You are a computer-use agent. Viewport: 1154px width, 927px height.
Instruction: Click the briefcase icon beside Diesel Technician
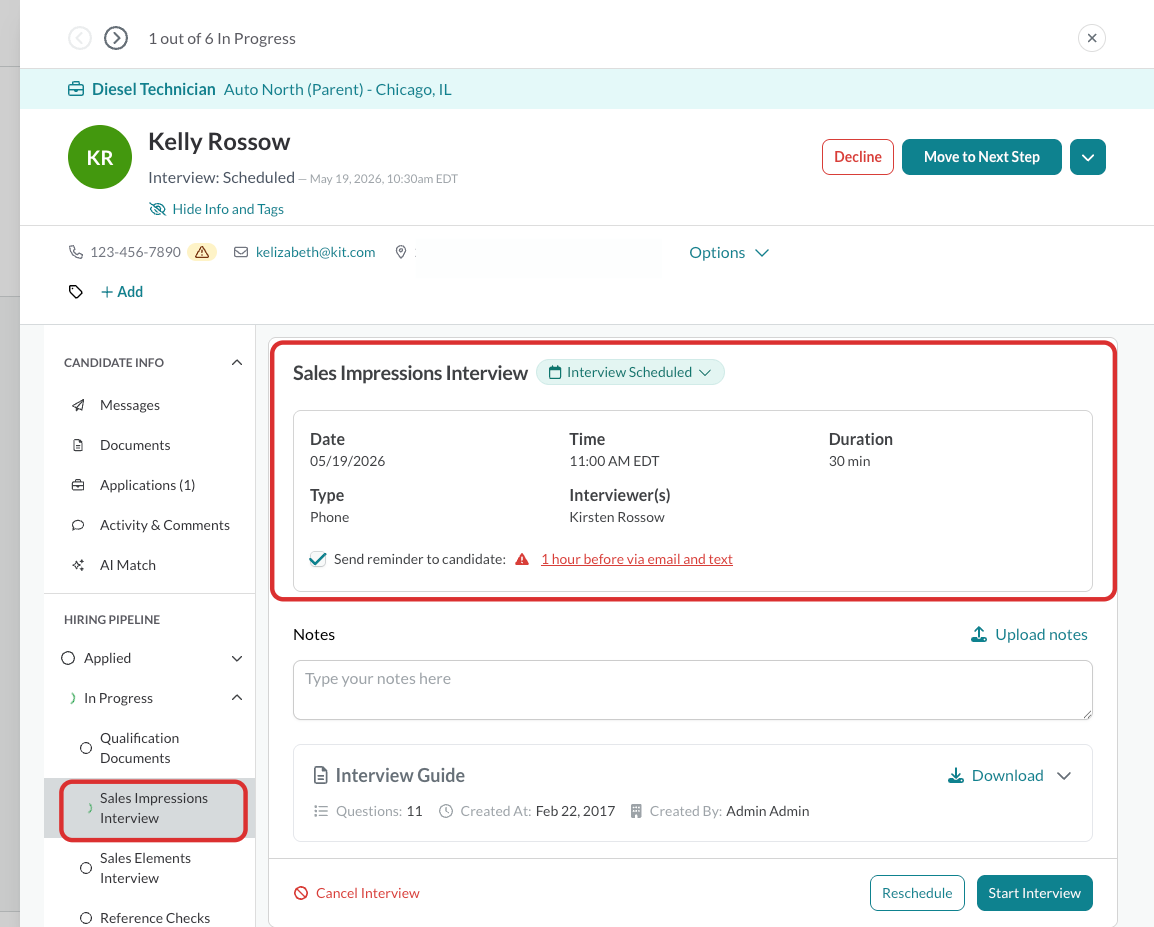pos(76,90)
